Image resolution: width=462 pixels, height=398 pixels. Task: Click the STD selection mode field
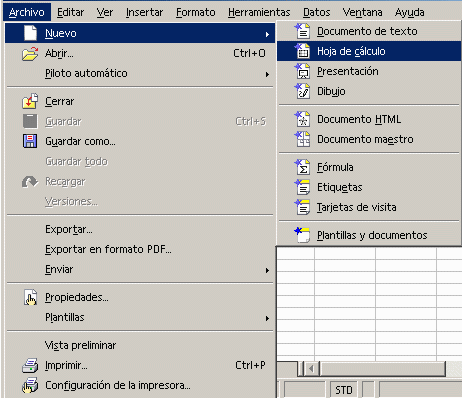coord(344,390)
